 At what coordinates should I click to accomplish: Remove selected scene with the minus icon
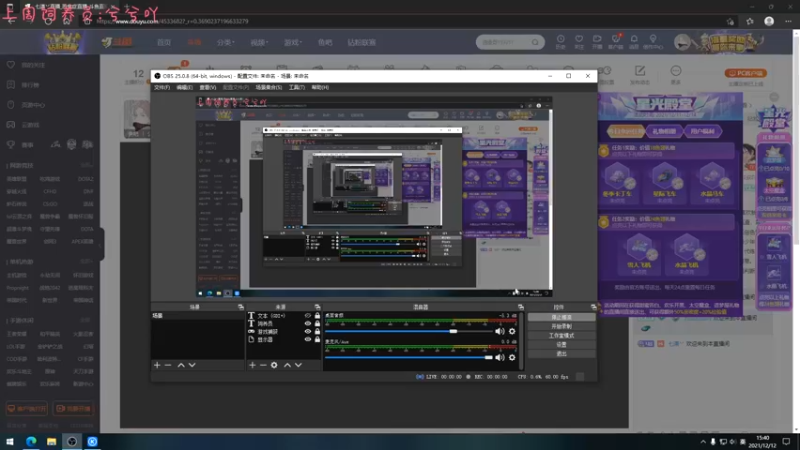tap(168, 365)
